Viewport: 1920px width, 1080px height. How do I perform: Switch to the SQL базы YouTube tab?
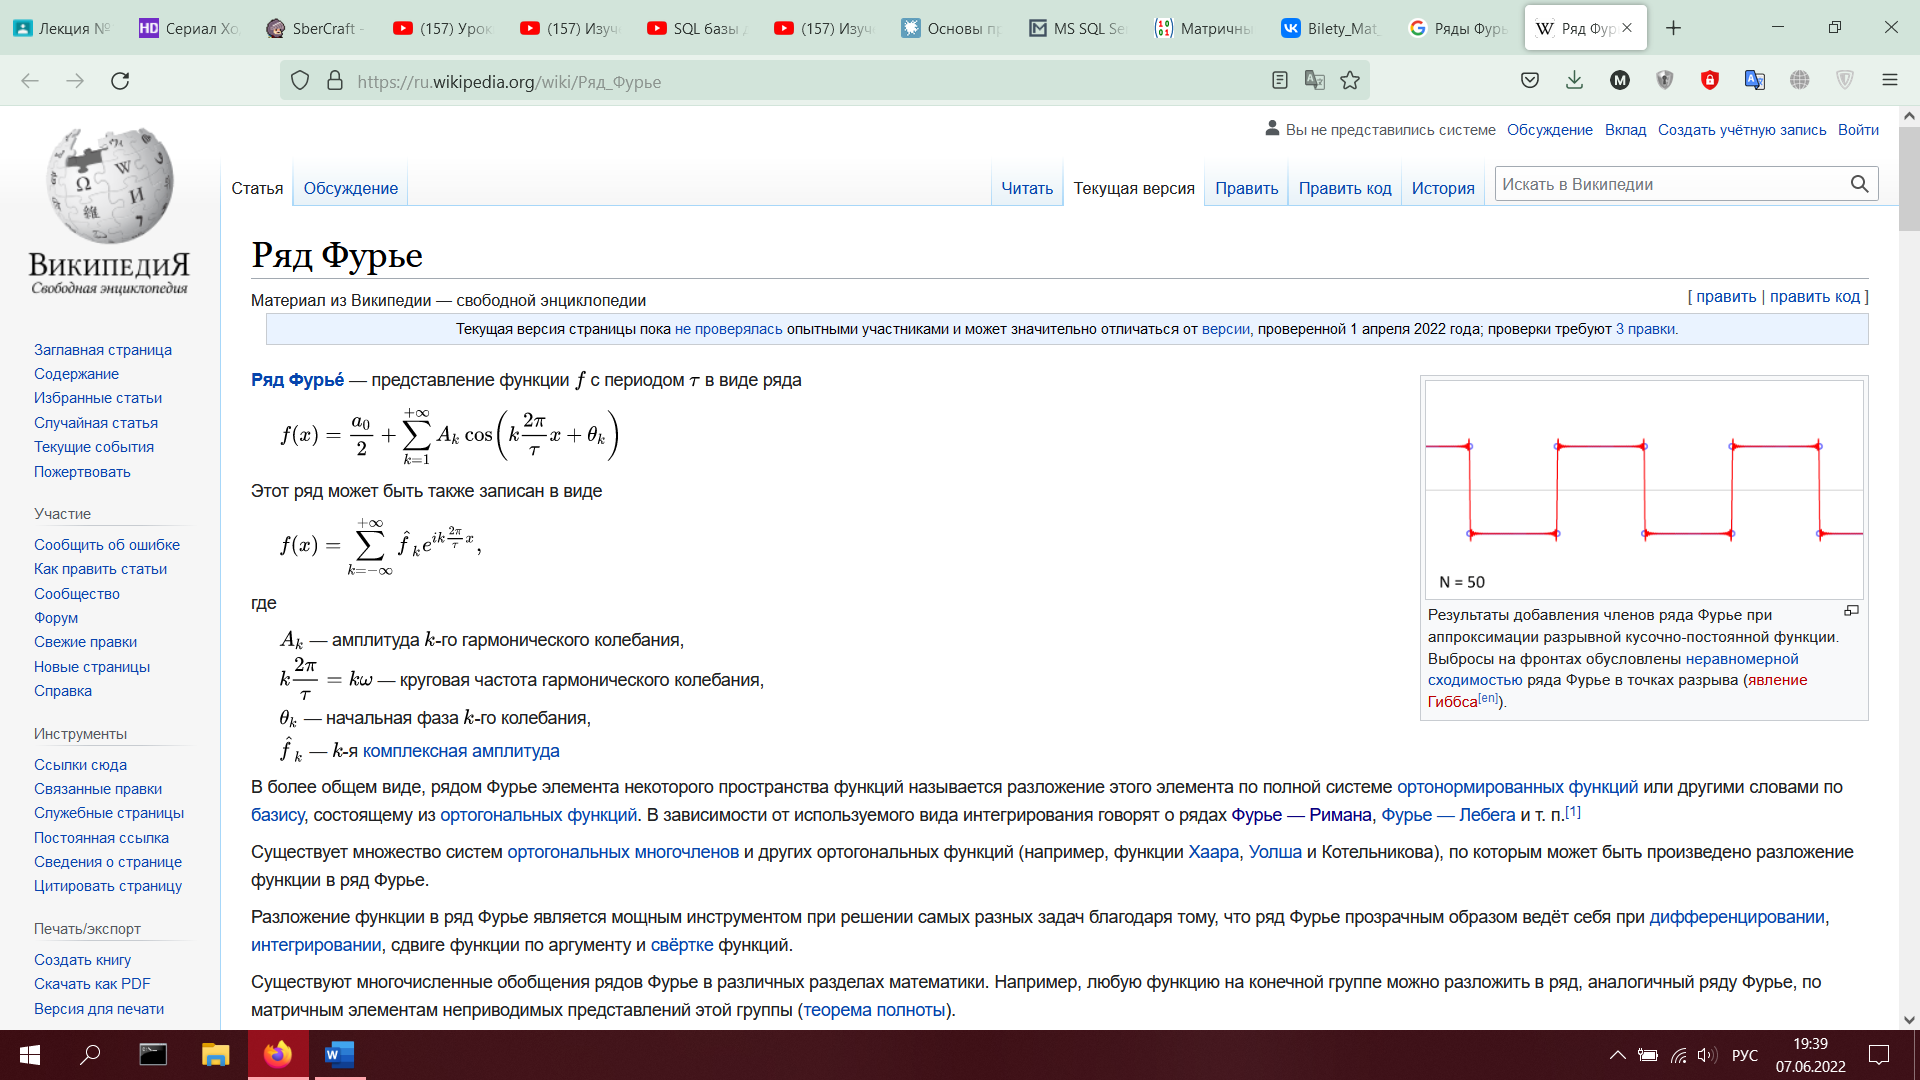[x=697, y=28]
